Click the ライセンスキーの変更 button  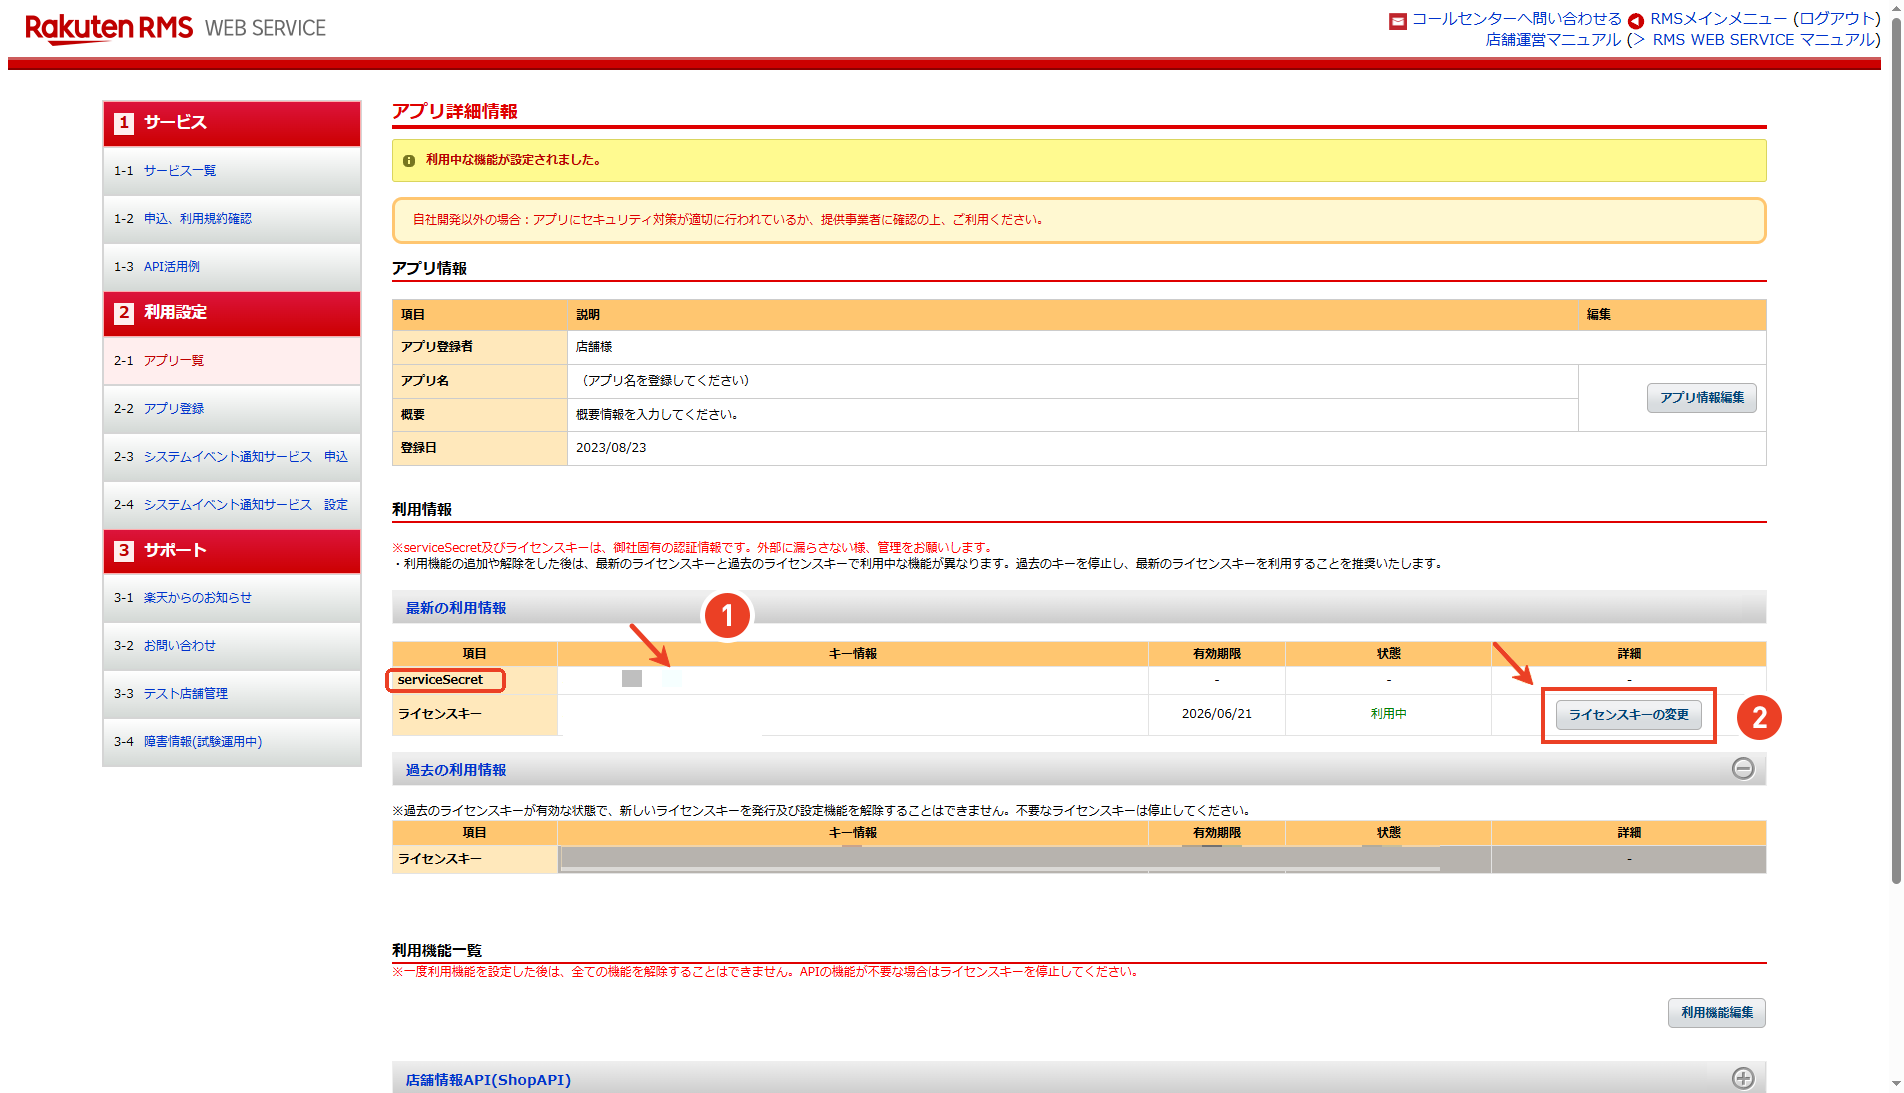[x=1629, y=715]
